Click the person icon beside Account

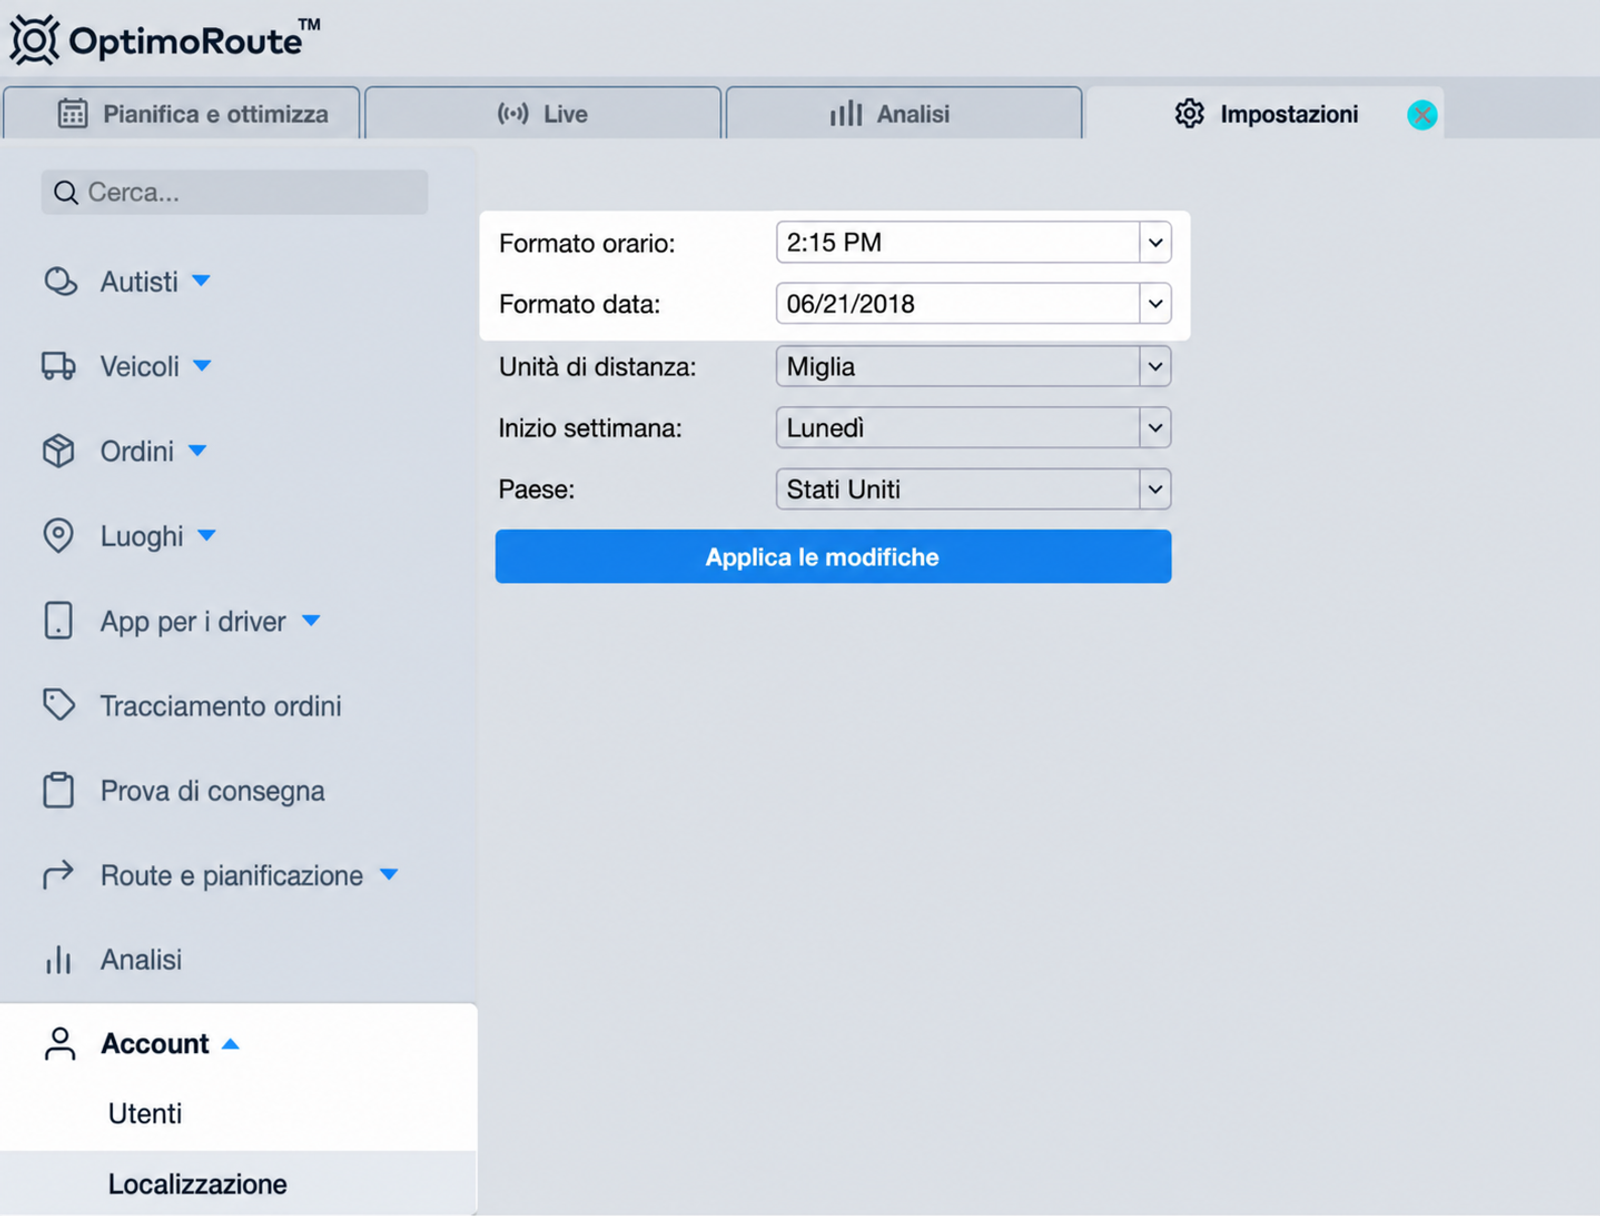(60, 1043)
